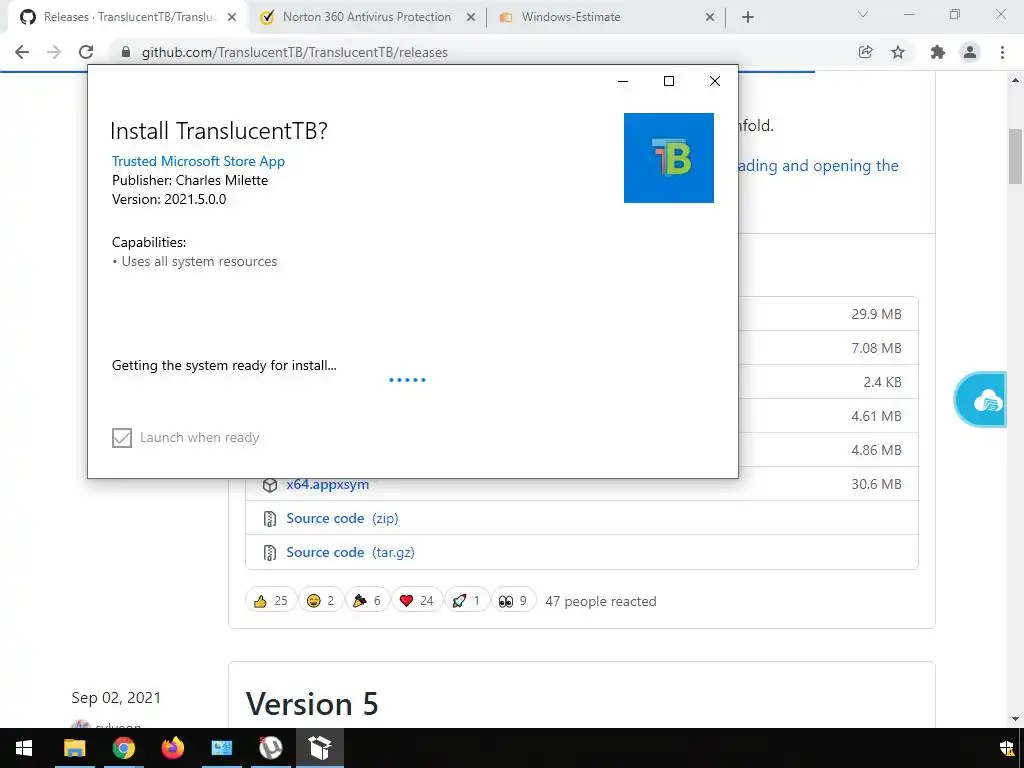This screenshot has width=1024, height=768.
Task: Reload the GitHub releases page
Action: (x=86, y=52)
